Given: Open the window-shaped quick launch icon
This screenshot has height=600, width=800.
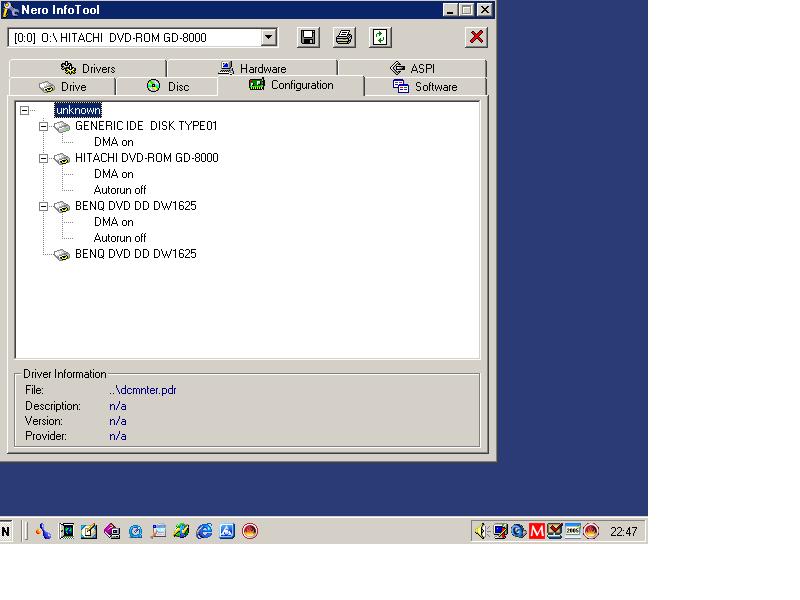Looking at the screenshot, I should [159, 531].
